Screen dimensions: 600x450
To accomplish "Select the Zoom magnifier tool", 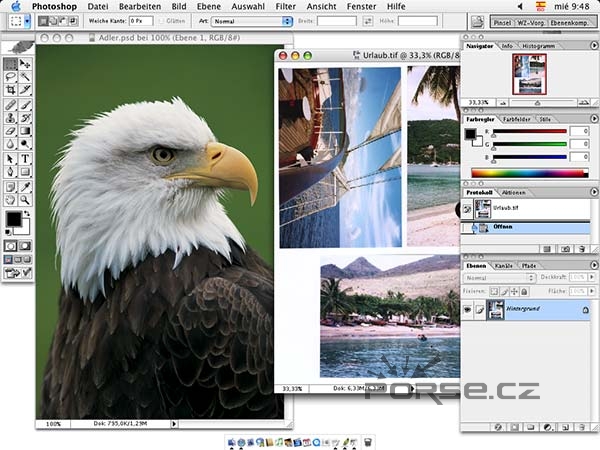I will click(25, 200).
